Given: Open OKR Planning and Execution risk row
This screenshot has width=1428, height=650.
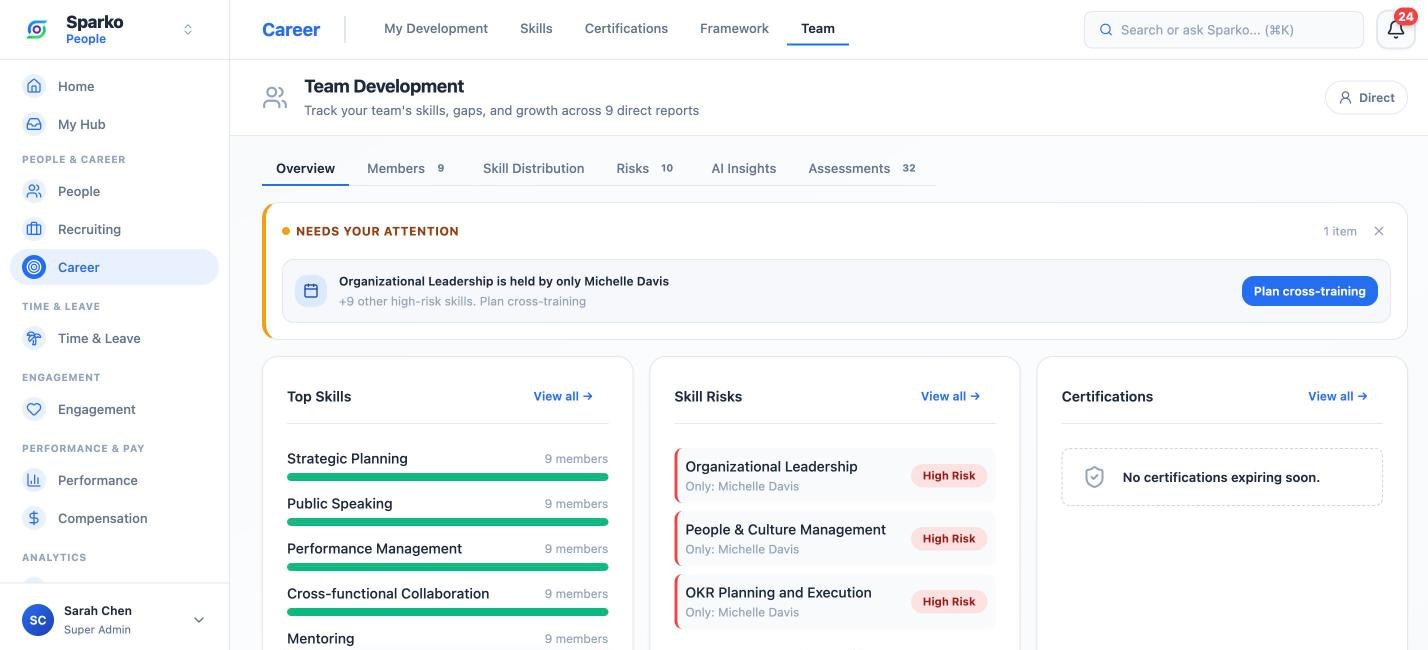Looking at the screenshot, I should click(835, 601).
